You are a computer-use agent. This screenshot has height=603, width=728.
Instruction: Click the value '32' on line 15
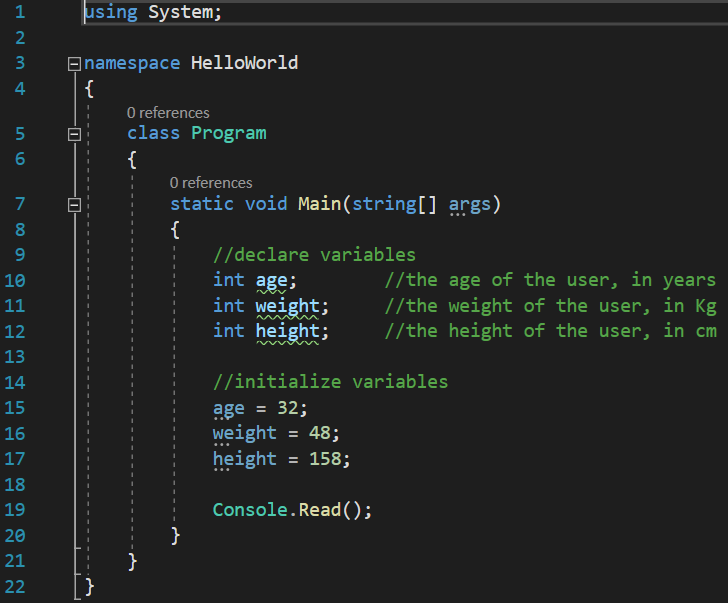point(288,408)
